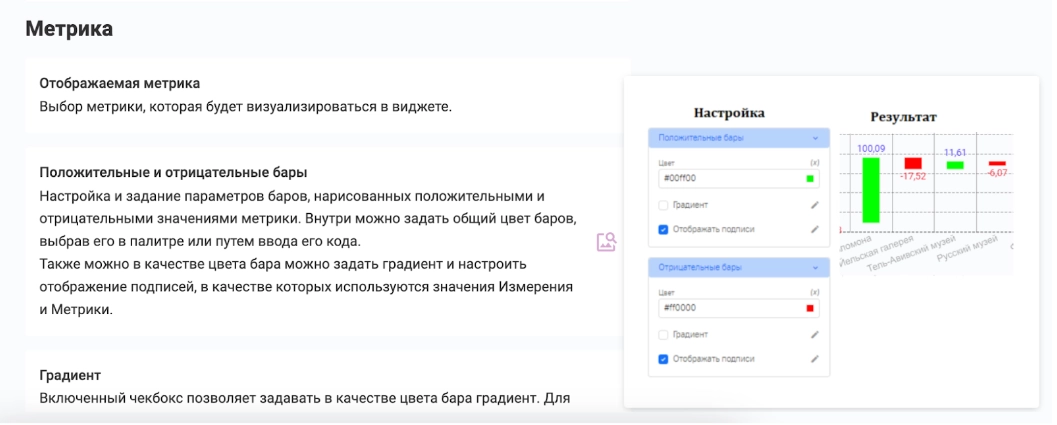The width and height of the screenshot is (1057, 425).
Task: Uncheck Отображать подписи for positive bars
Action: [663, 229]
